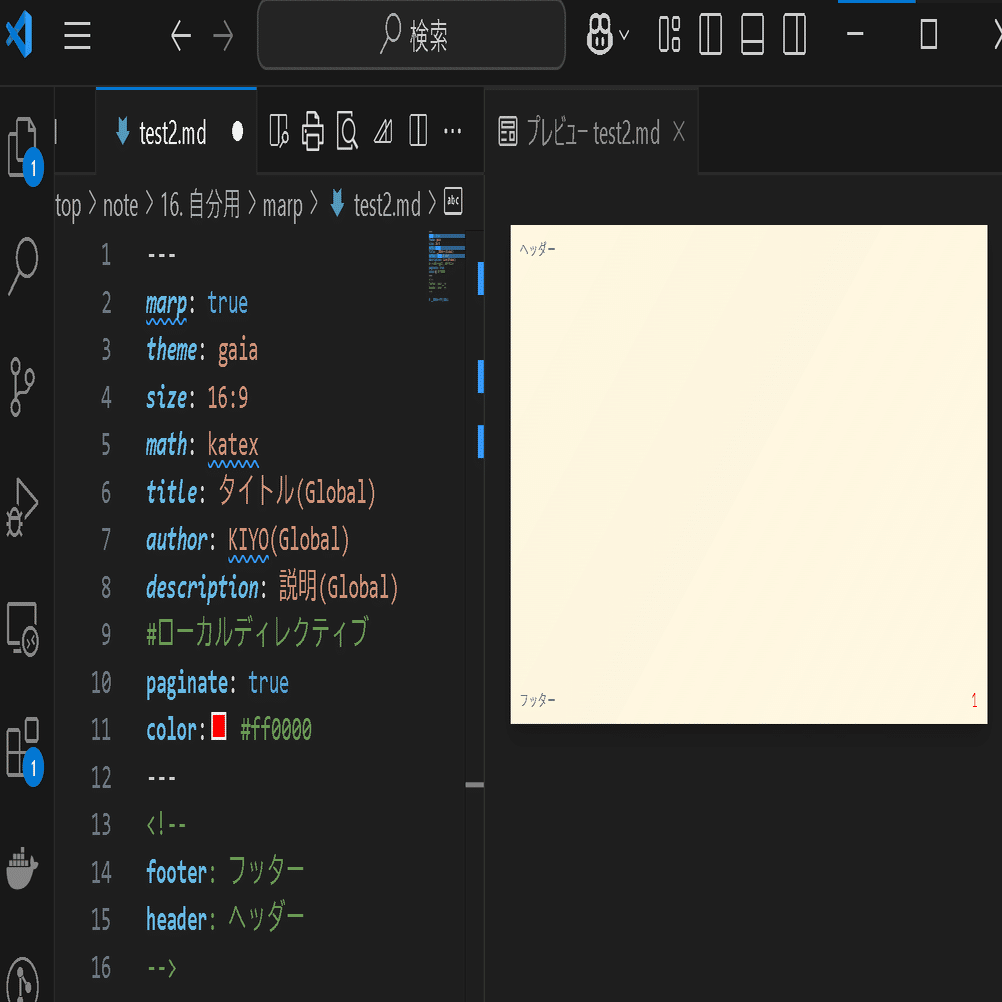Click the 検索 search box
Image resolution: width=1002 pixels, height=1002 pixels.
(x=412, y=35)
